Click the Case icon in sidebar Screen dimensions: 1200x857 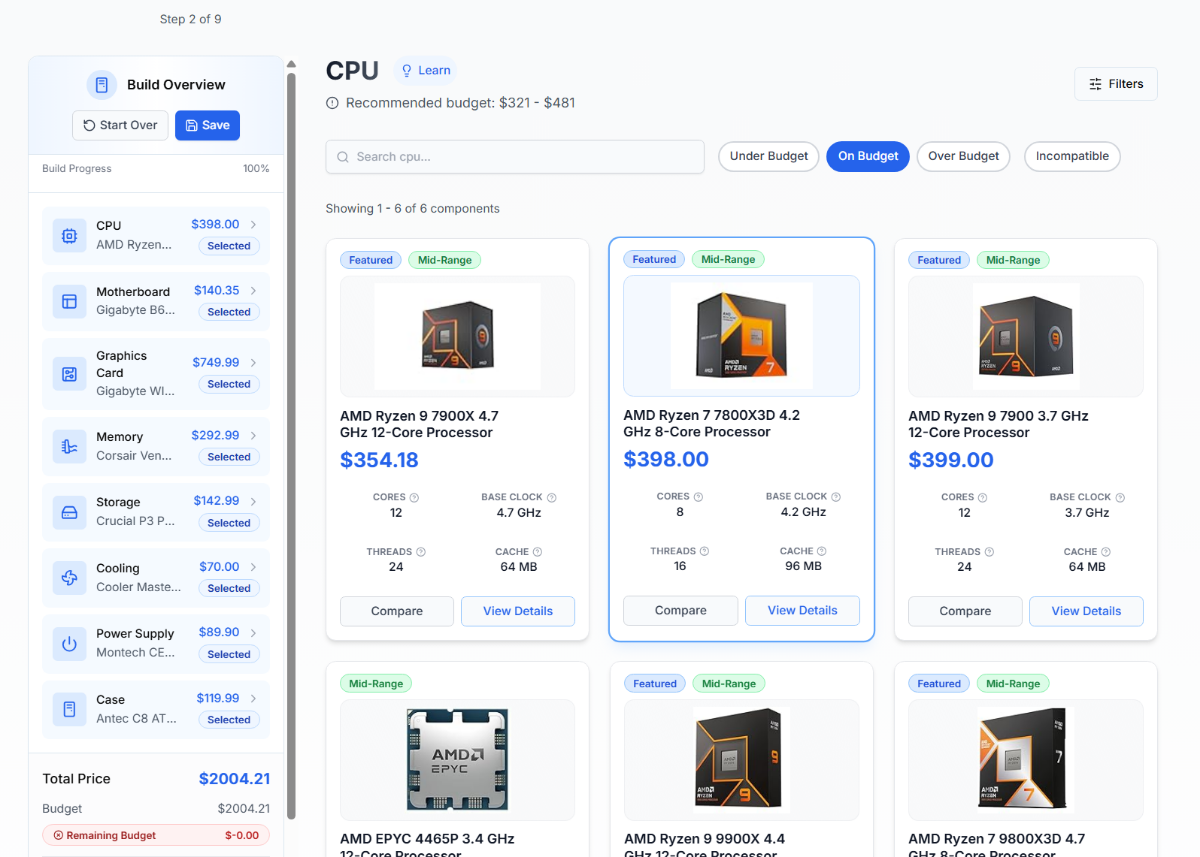pos(69,709)
